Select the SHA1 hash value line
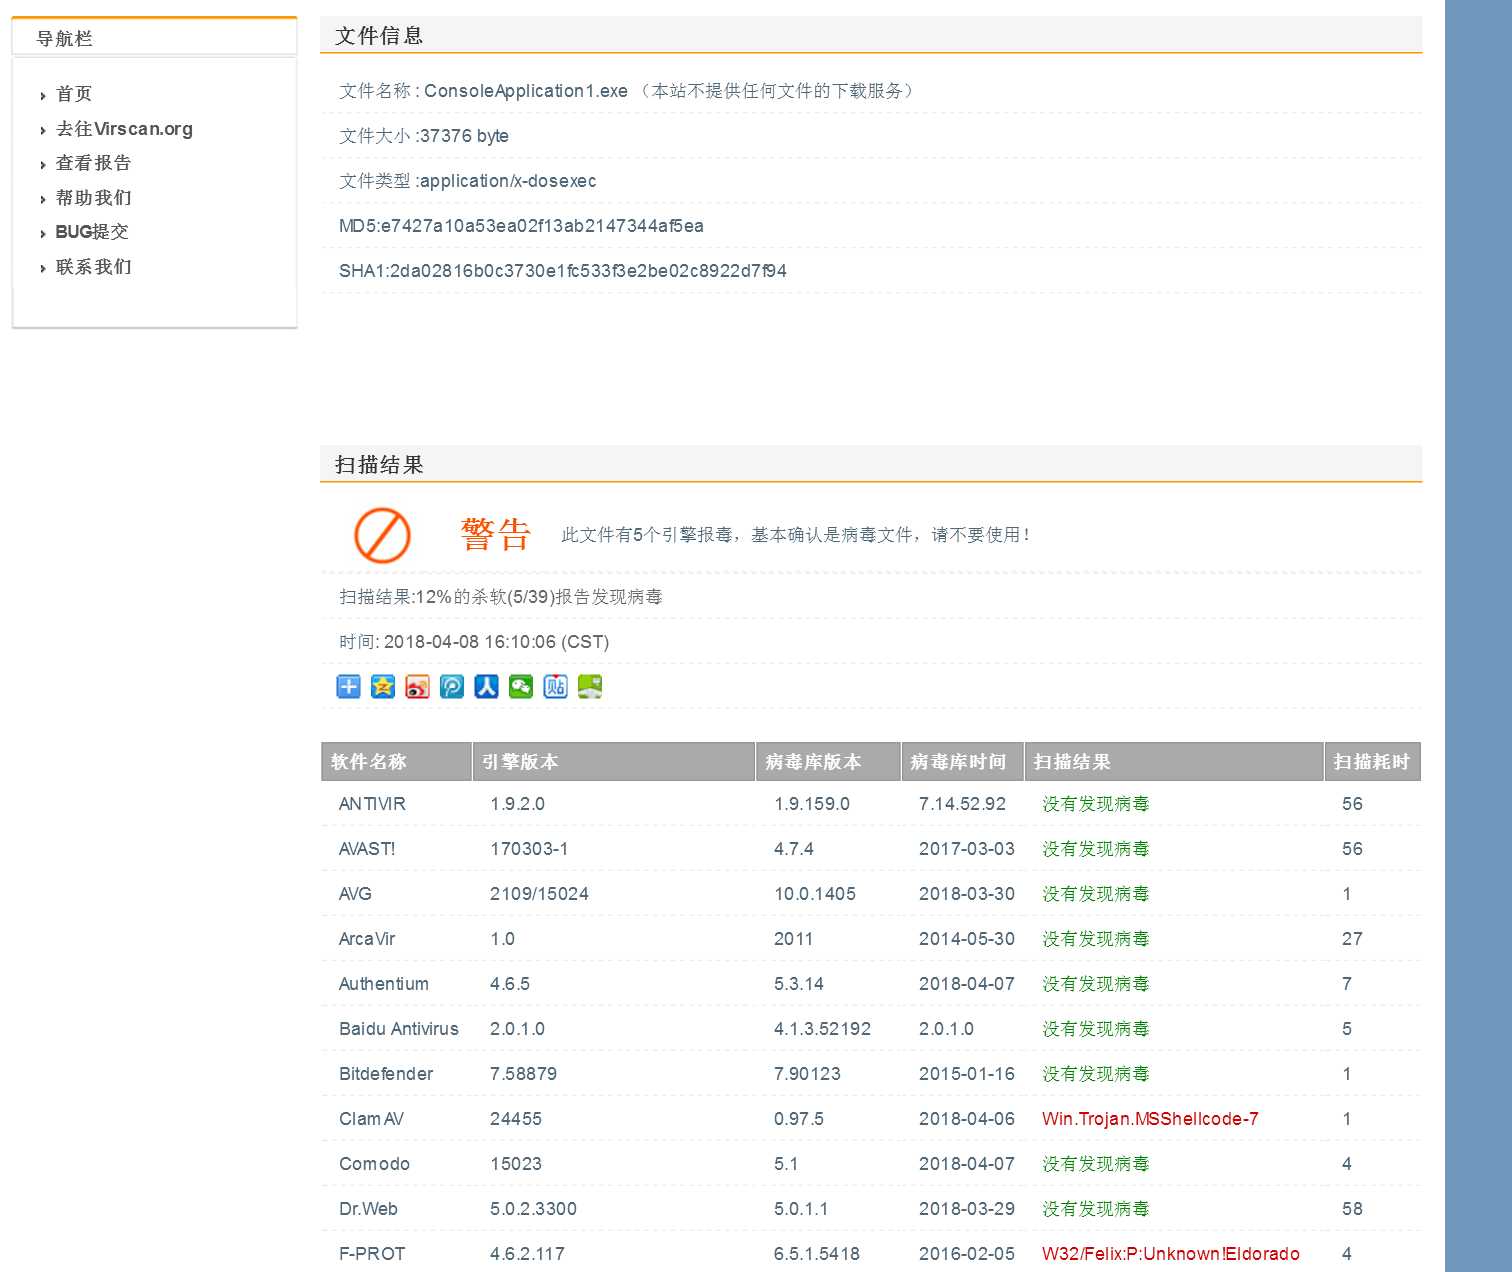 (x=563, y=271)
